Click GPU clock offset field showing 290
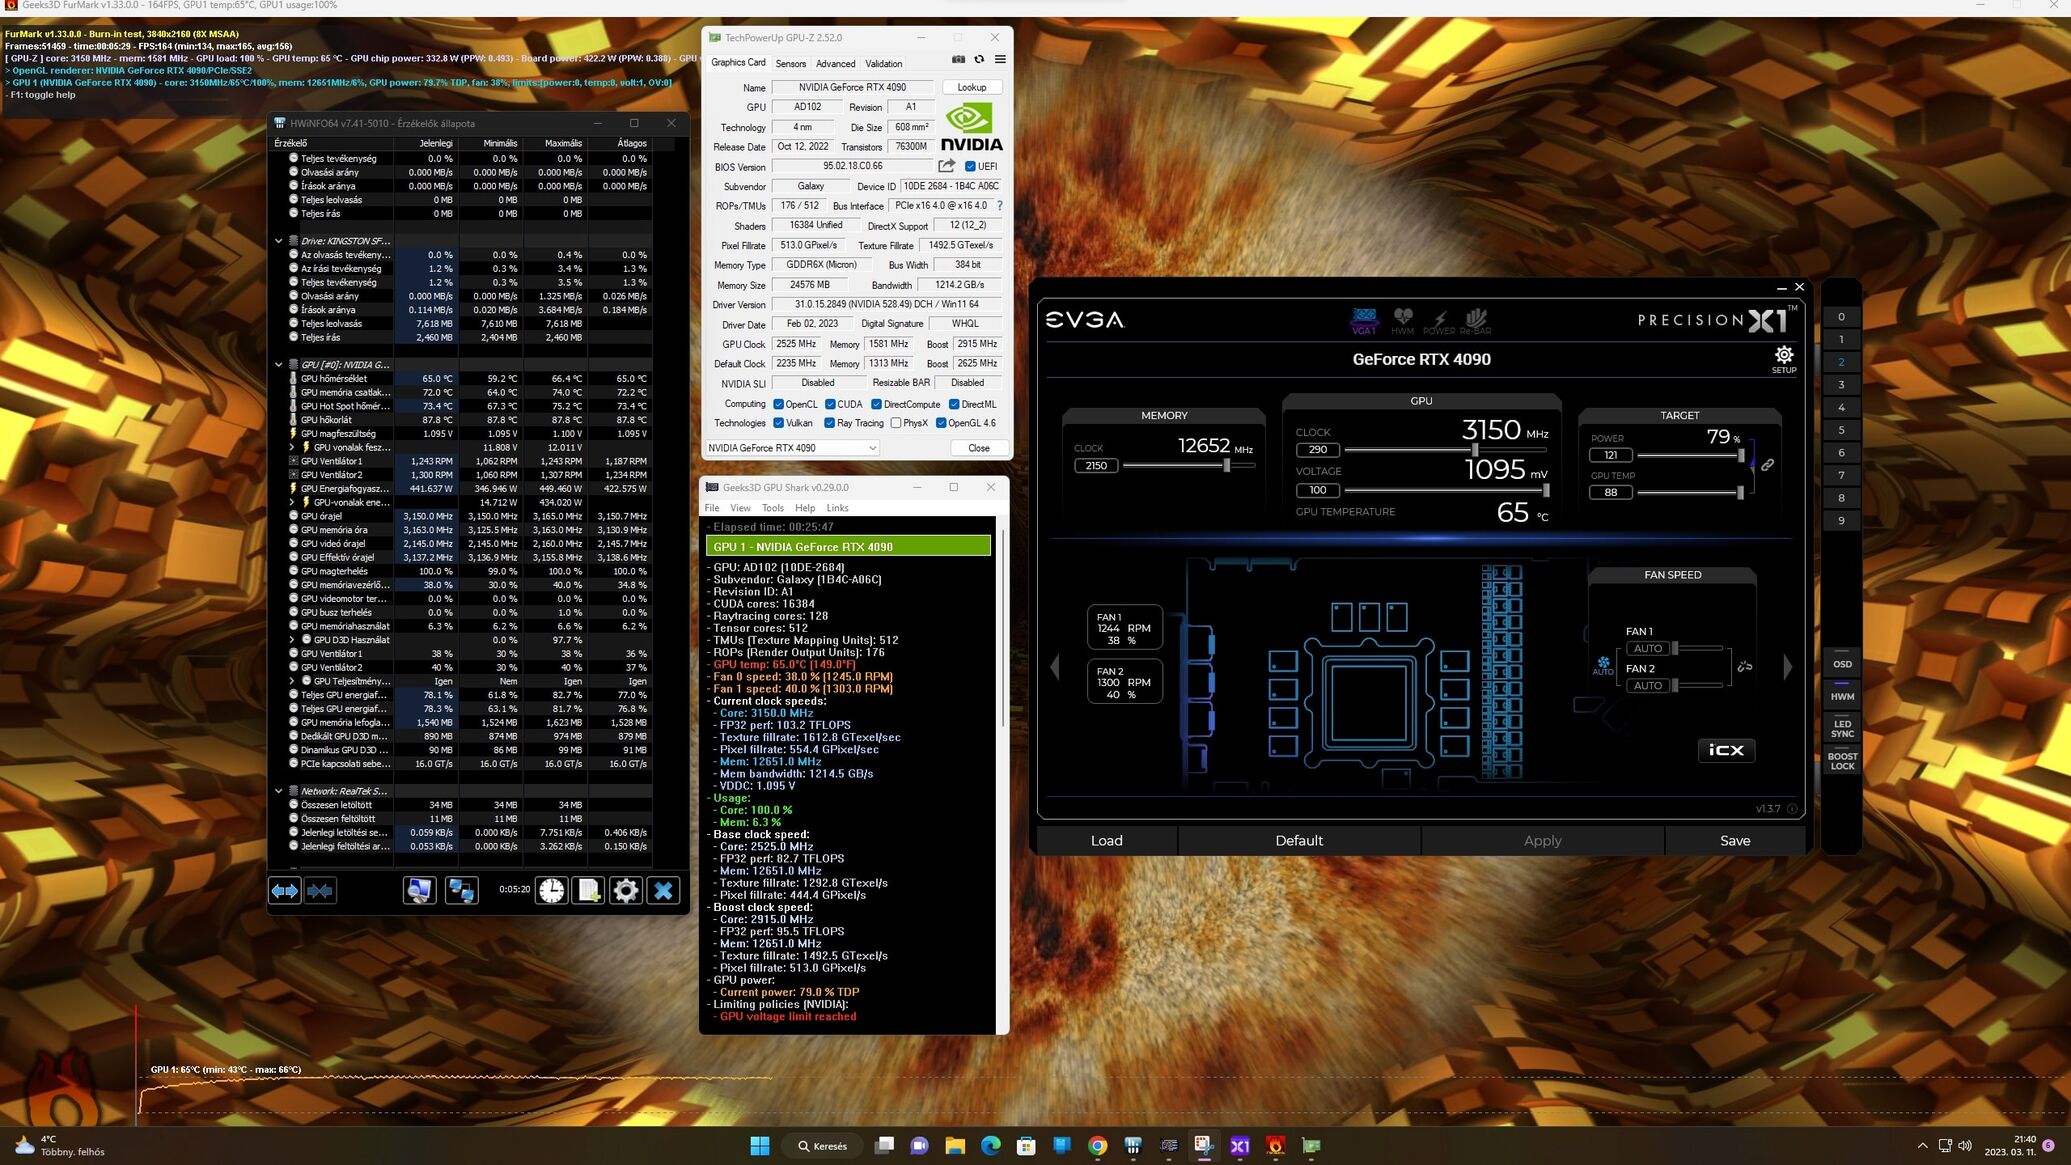This screenshot has height=1165, width=2071. [1318, 450]
